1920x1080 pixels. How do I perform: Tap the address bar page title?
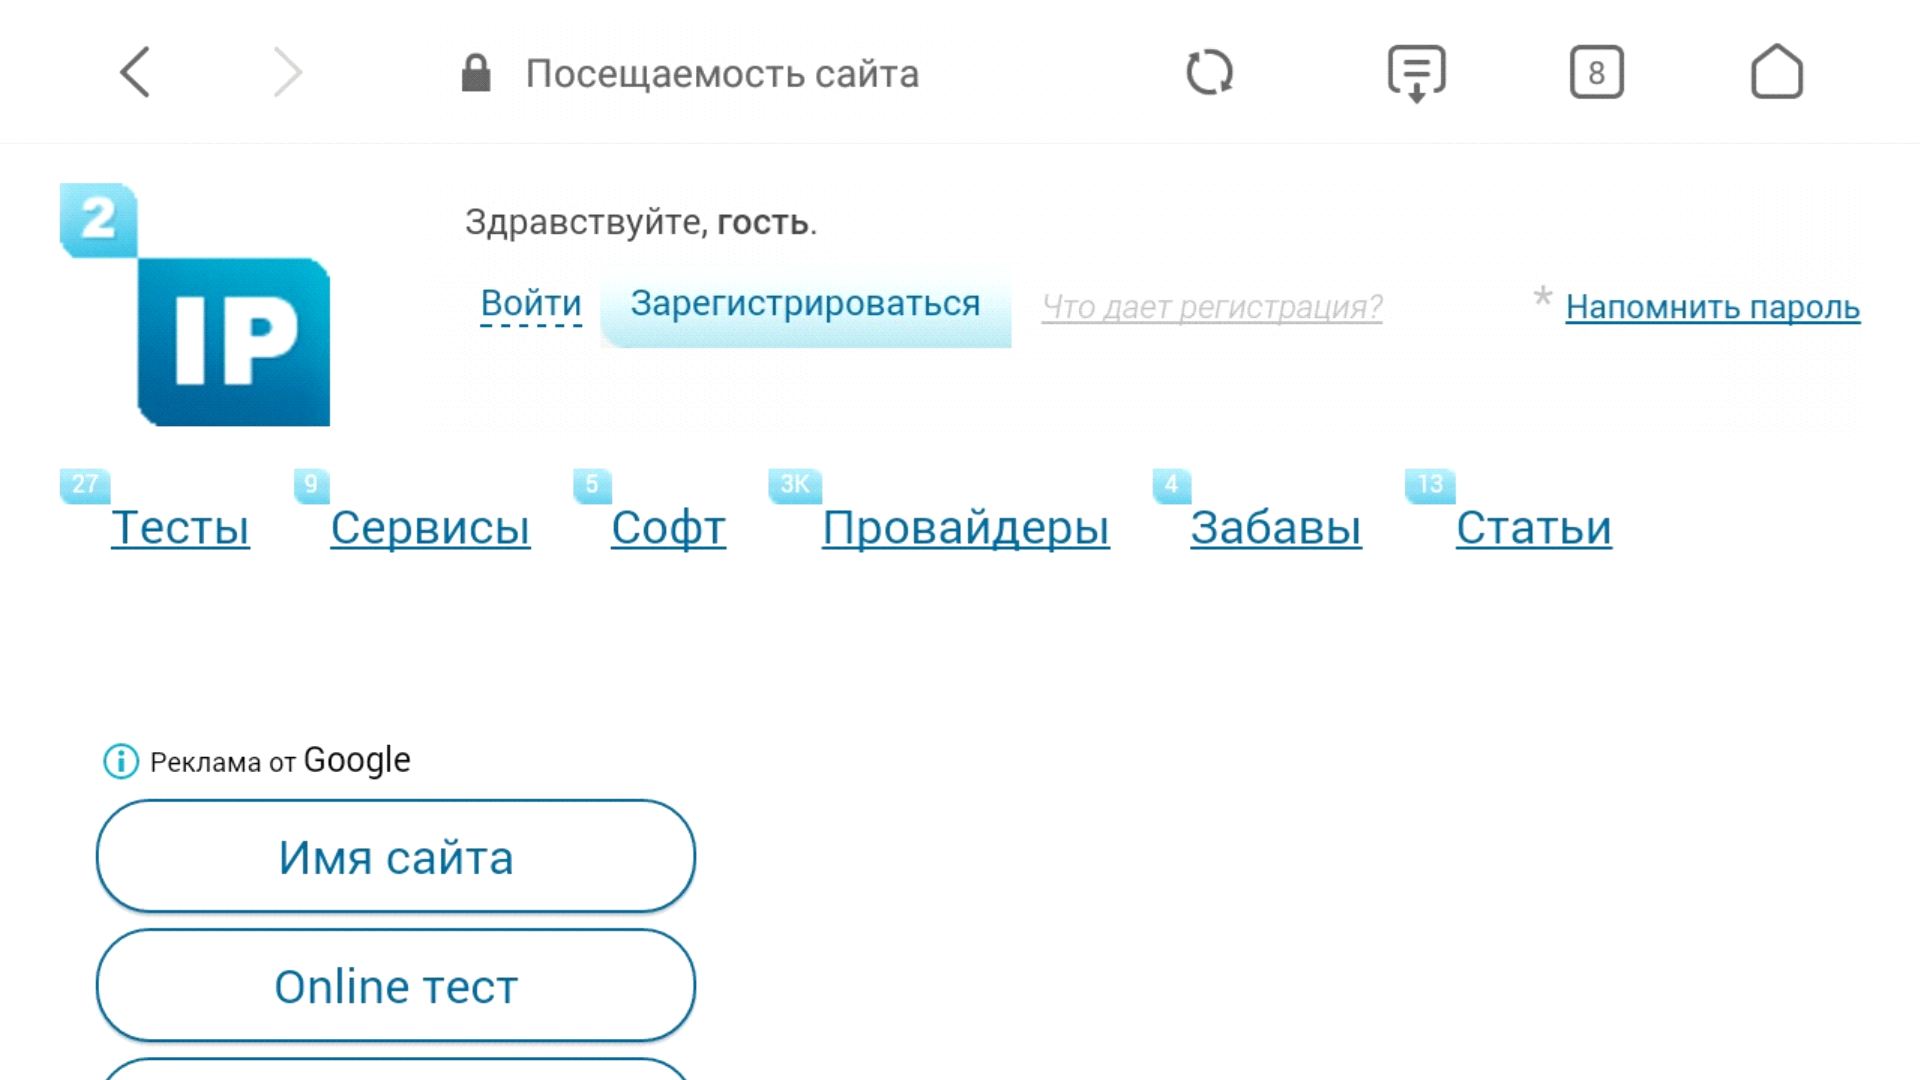point(721,74)
